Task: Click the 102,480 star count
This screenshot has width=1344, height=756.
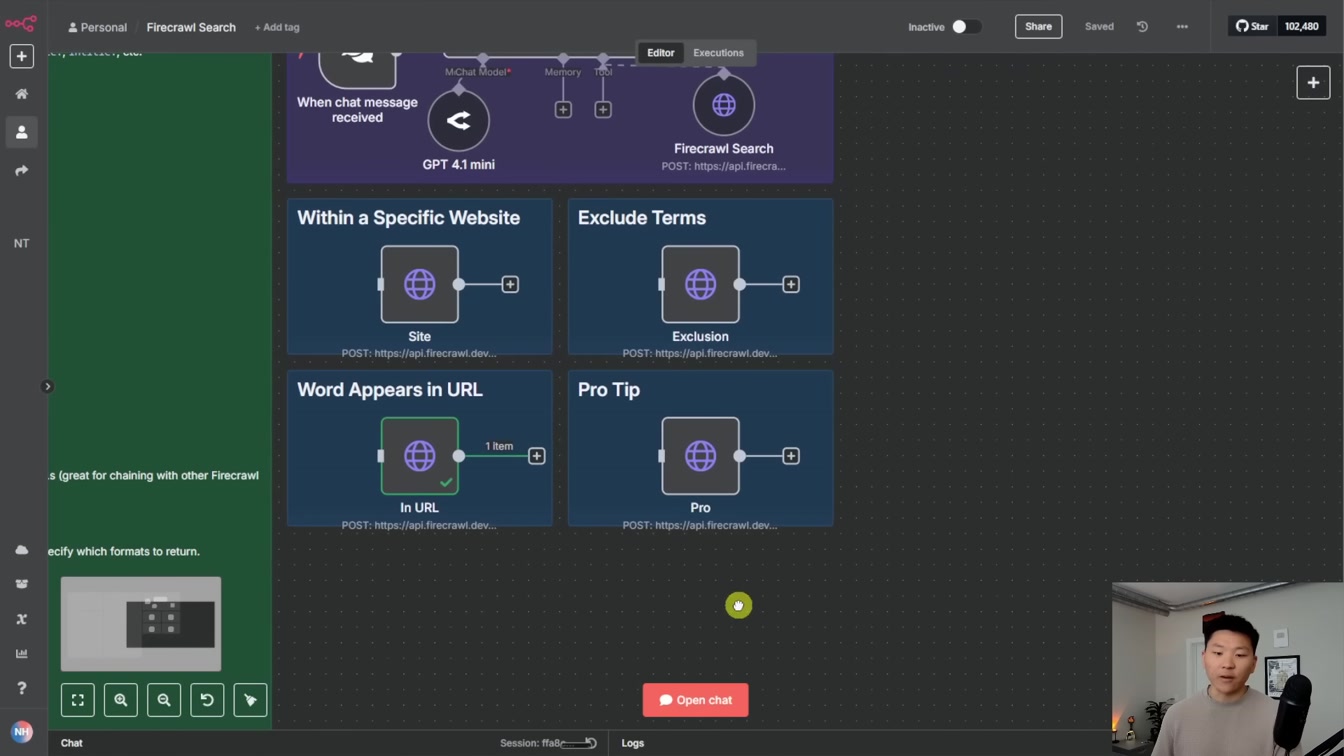Action: click(1301, 27)
